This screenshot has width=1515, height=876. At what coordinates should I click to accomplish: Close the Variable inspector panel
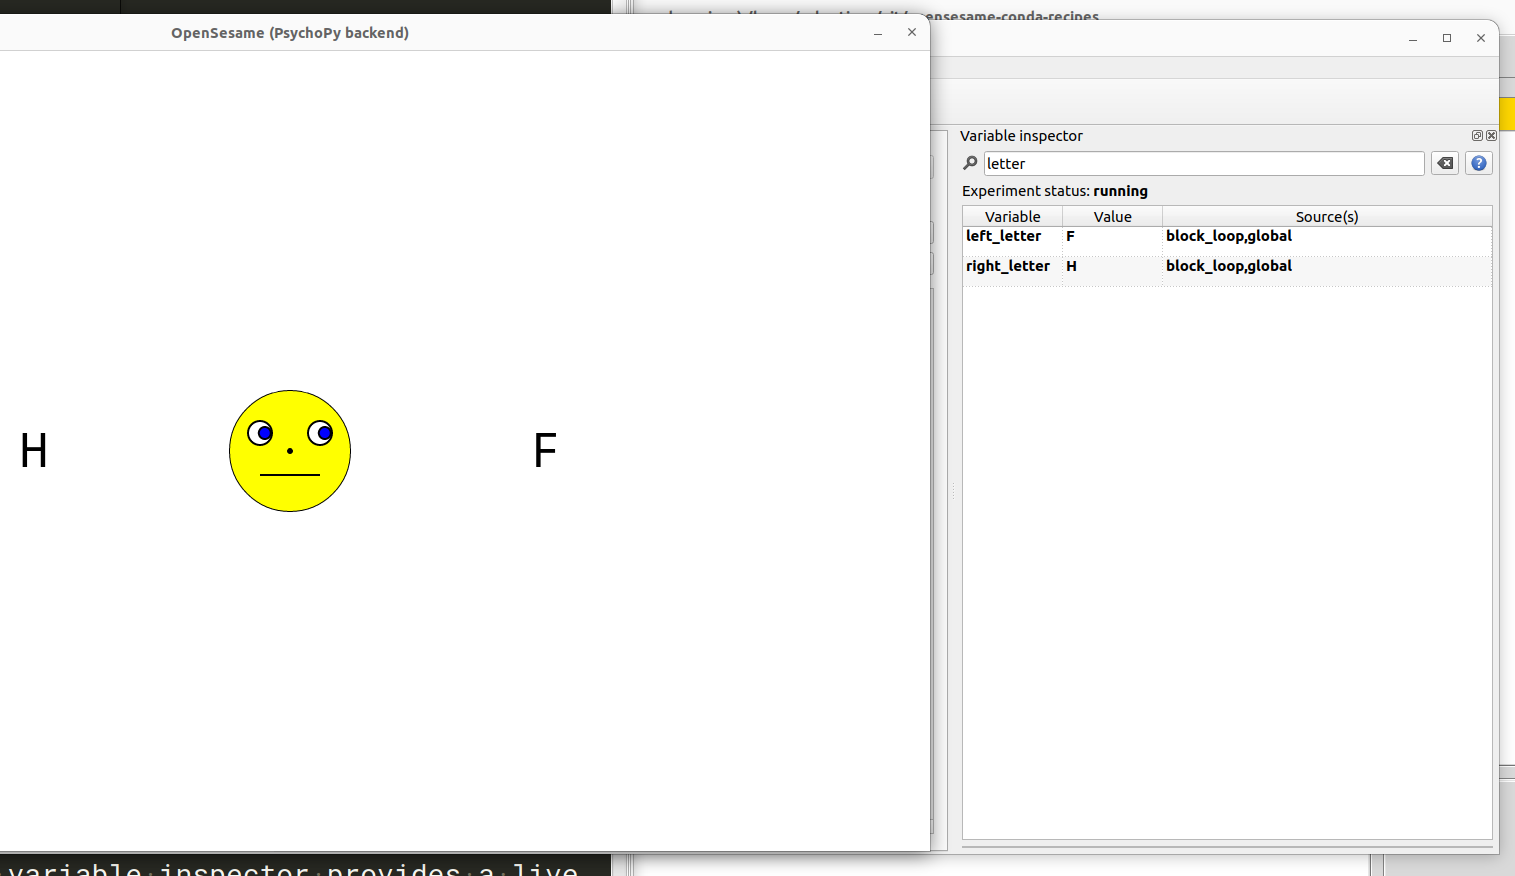click(1490, 135)
